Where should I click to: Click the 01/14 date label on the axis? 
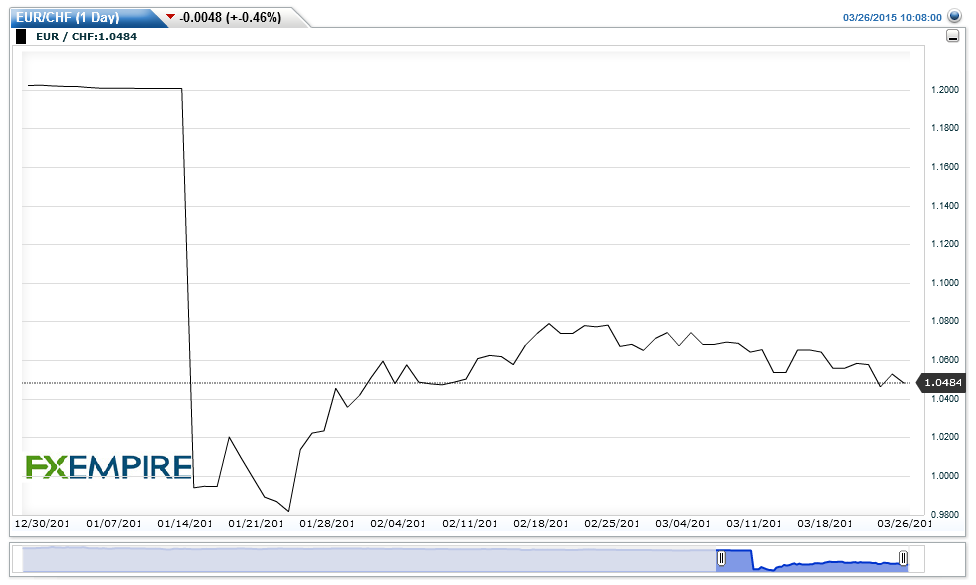(185, 523)
